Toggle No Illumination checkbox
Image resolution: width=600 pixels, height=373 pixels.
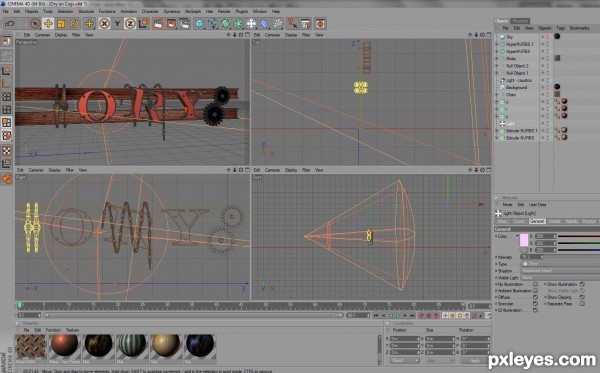point(535,284)
